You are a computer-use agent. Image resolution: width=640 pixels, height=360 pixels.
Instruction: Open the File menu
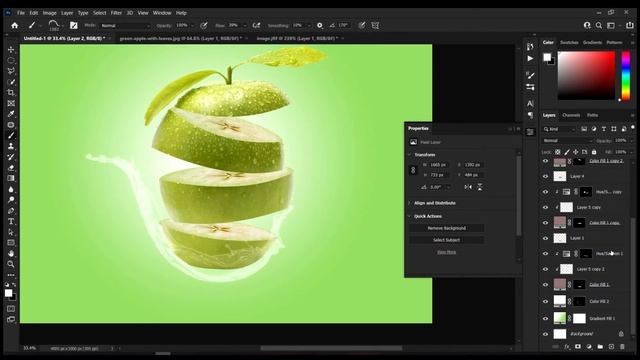point(21,13)
